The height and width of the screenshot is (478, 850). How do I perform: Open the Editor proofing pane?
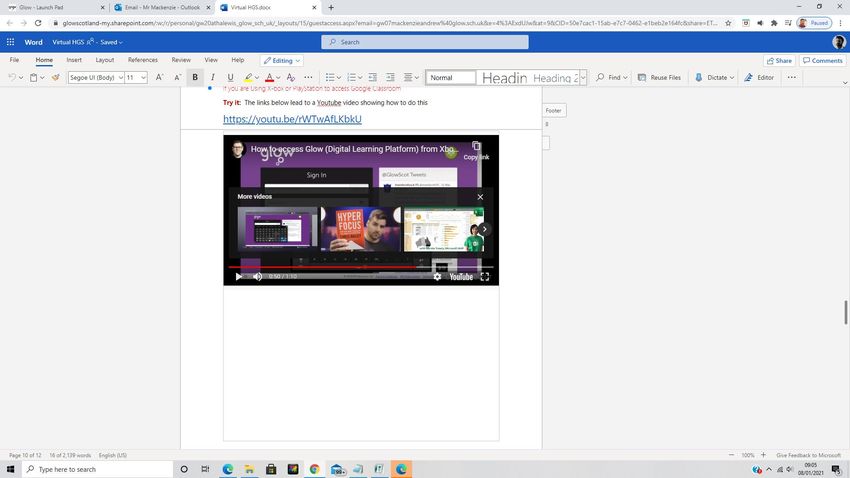tap(759, 77)
